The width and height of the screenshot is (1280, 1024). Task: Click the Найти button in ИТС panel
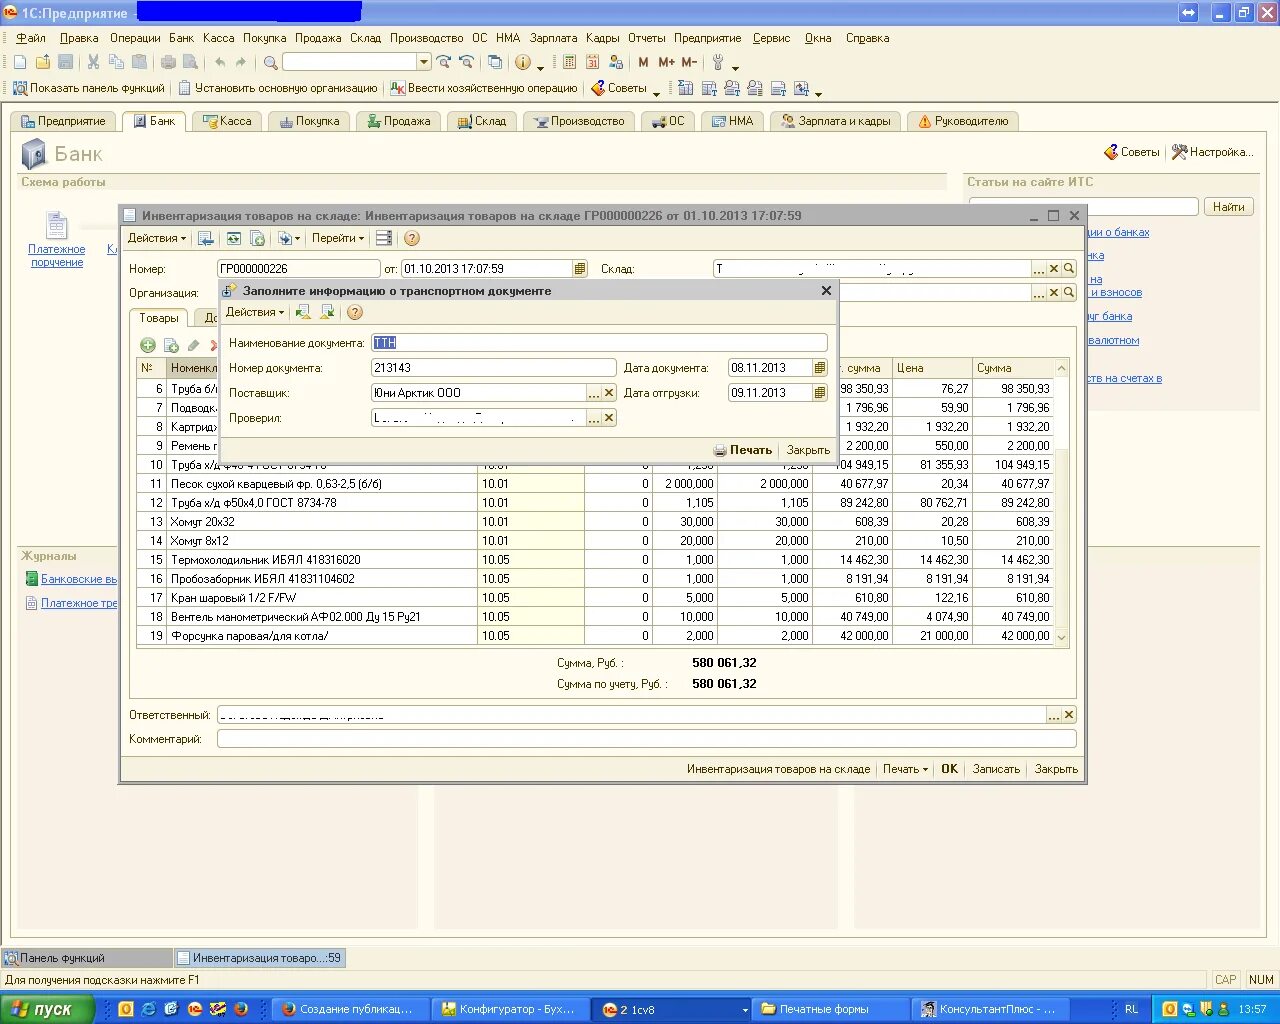tap(1228, 207)
